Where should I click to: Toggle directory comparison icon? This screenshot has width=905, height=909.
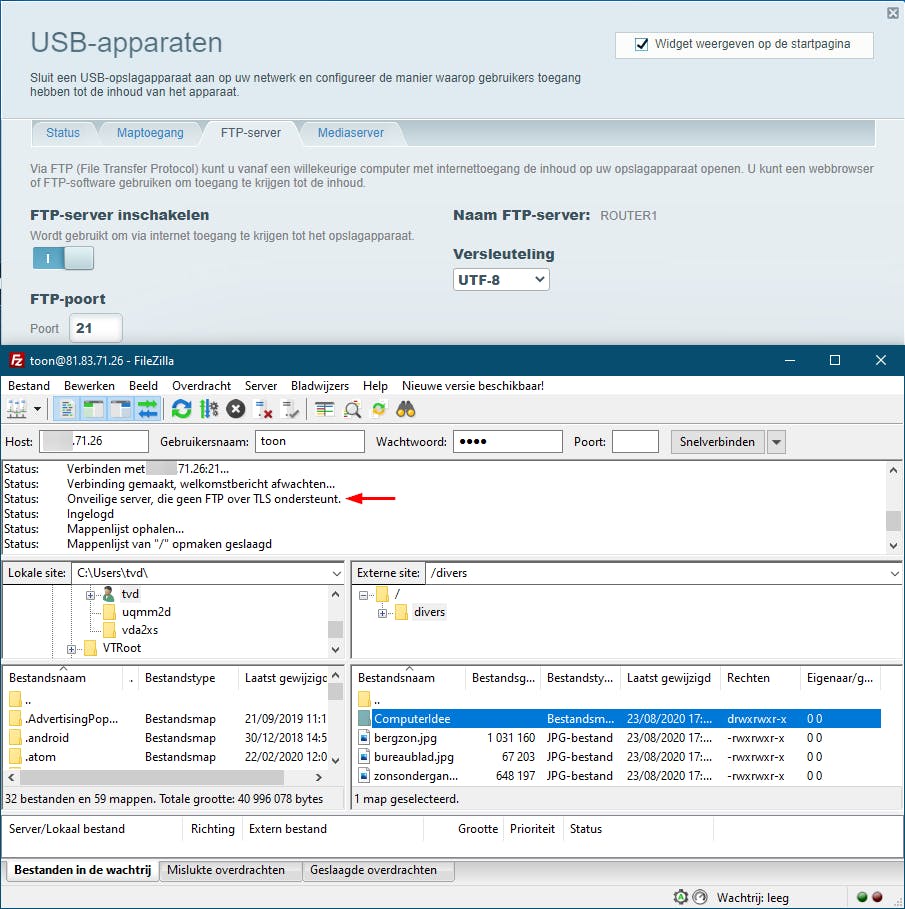[x=352, y=409]
